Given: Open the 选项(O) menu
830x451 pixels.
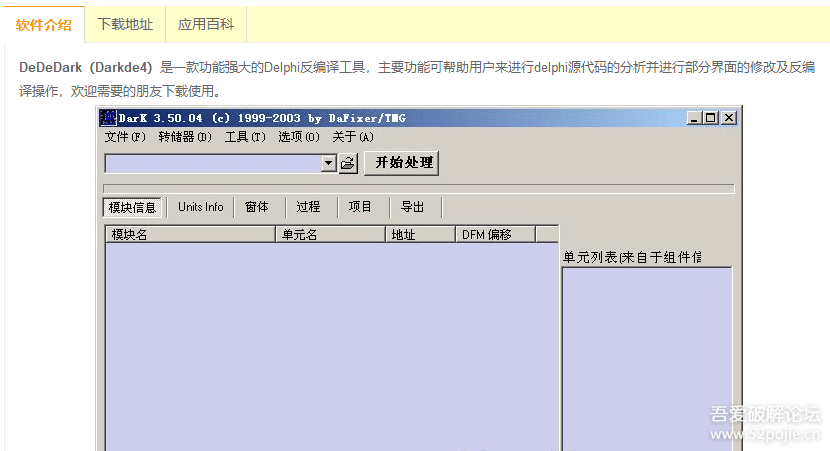Looking at the screenshot, I should 299,137.
